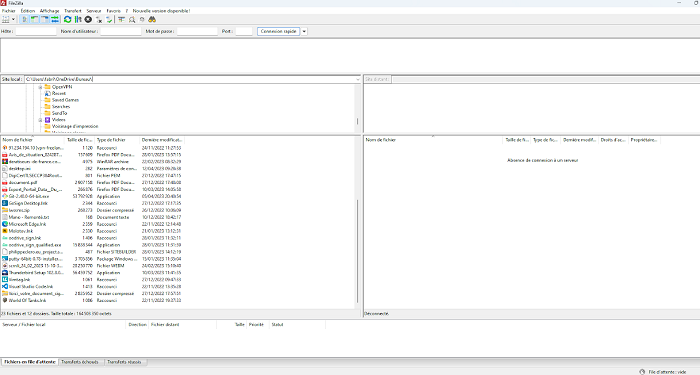Image resolution: width=700 pixels, height=375 pixels.
Task: Click the Port input field
Action: click(x=244, y=31)
